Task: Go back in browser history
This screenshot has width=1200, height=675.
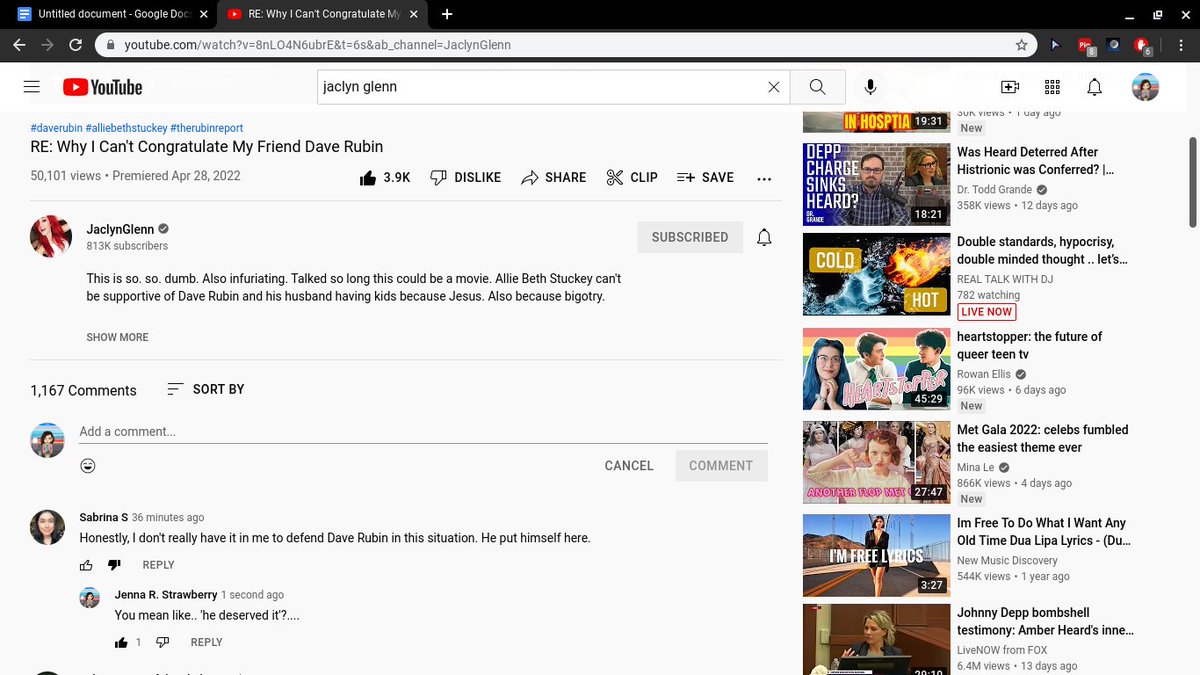Action: (x=19, y=45)
